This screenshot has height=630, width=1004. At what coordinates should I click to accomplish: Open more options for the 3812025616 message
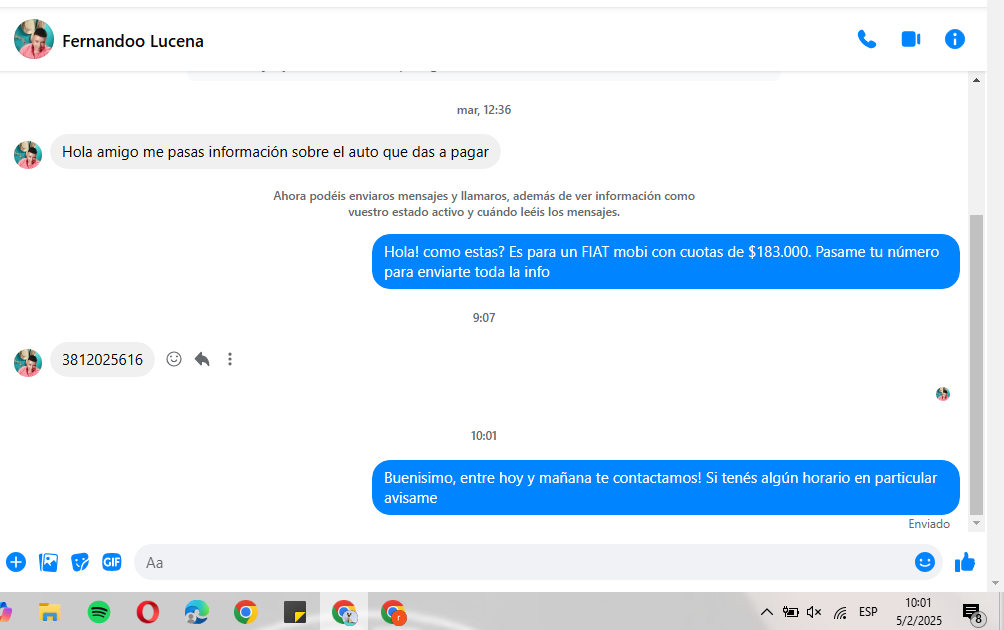[230, 359]
